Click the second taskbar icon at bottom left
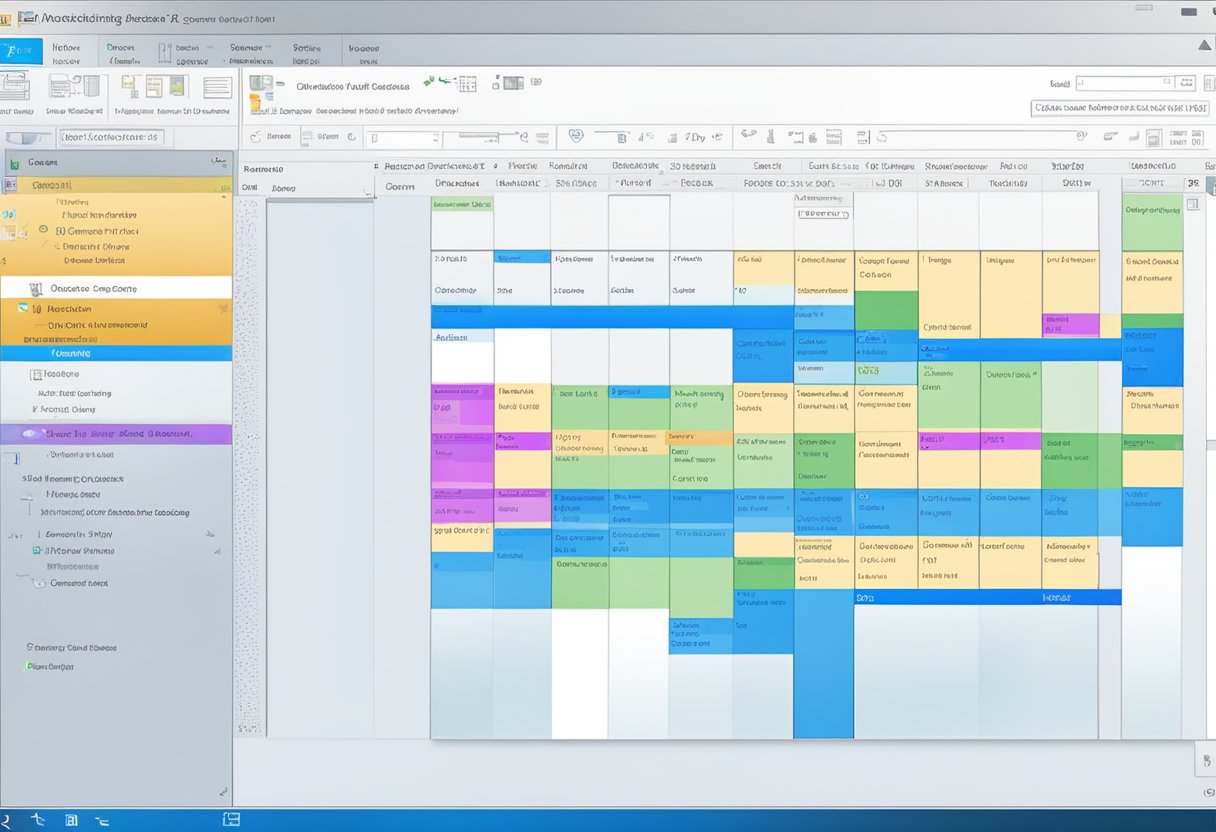 39,820
